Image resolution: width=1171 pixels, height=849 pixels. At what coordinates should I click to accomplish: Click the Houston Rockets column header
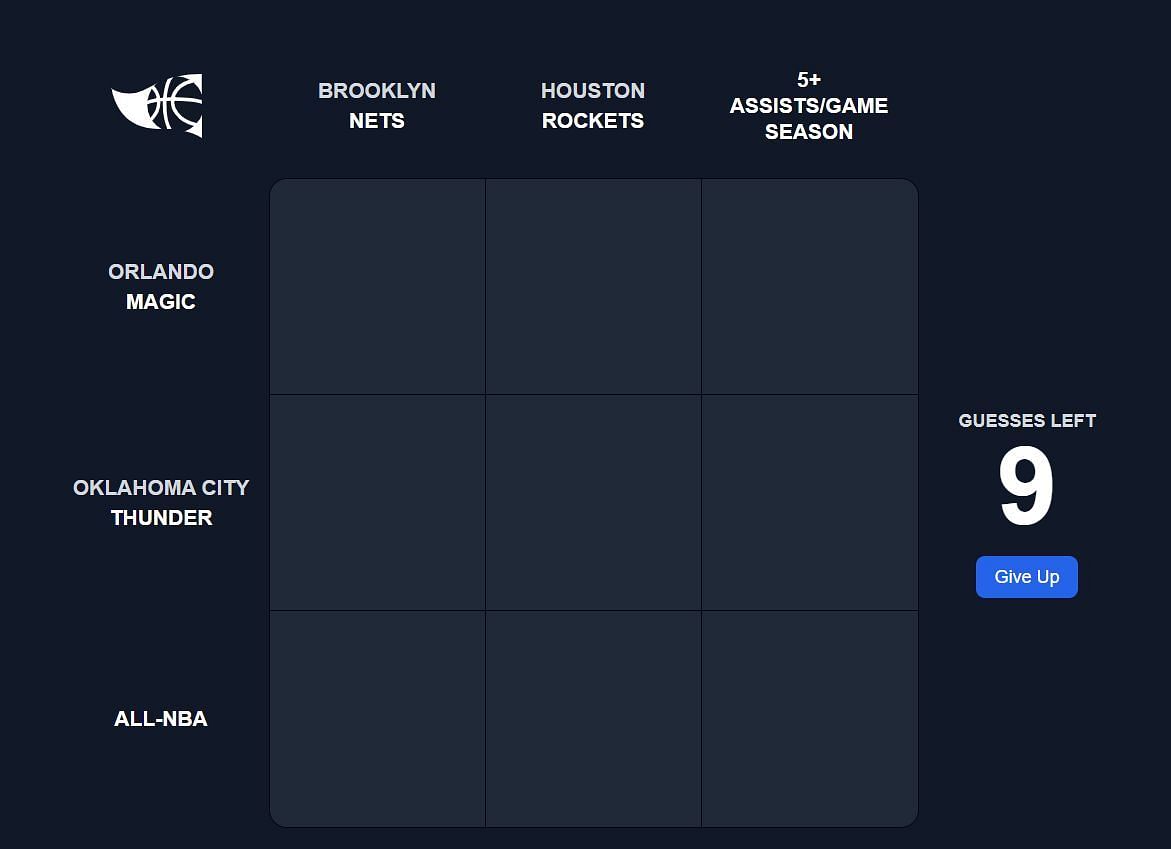[593, 105]
